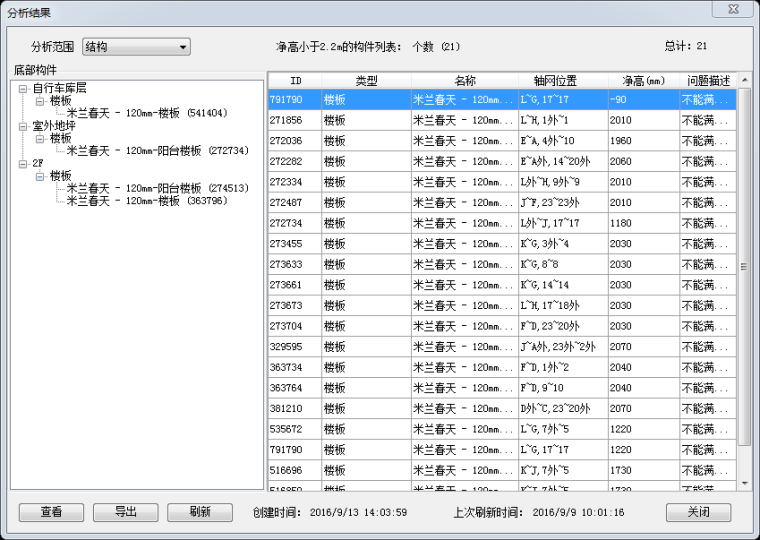
Task: Click the 刷新 button
Action: [200, 512]
